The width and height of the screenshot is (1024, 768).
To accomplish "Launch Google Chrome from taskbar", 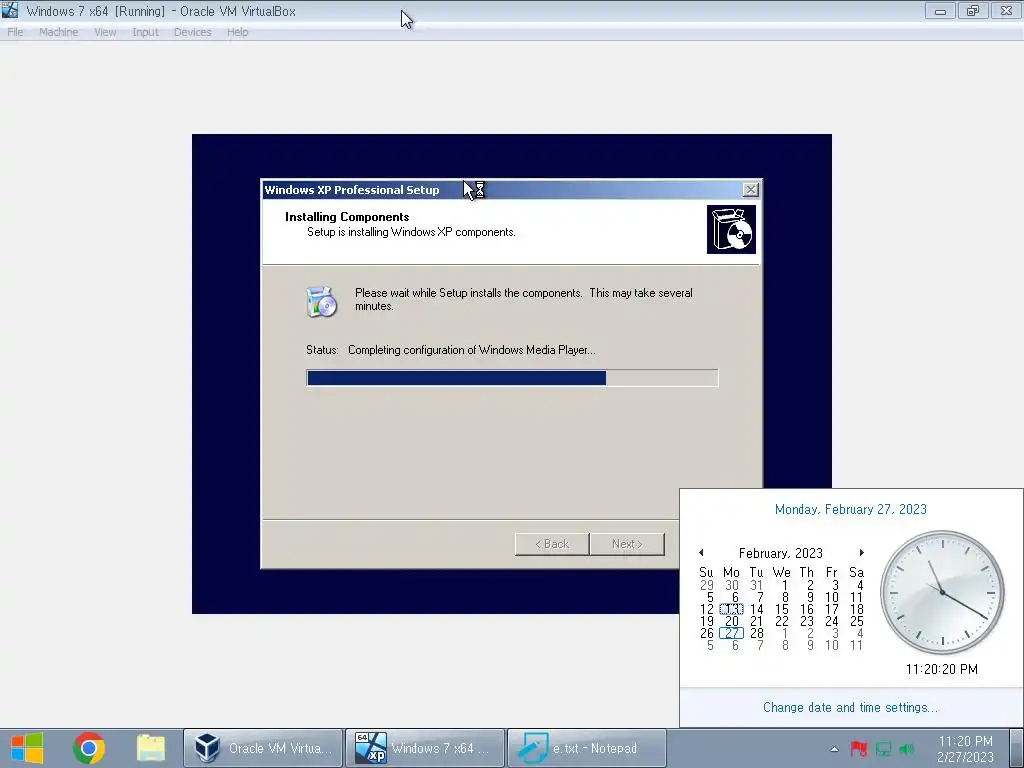I will coord(89,748).
